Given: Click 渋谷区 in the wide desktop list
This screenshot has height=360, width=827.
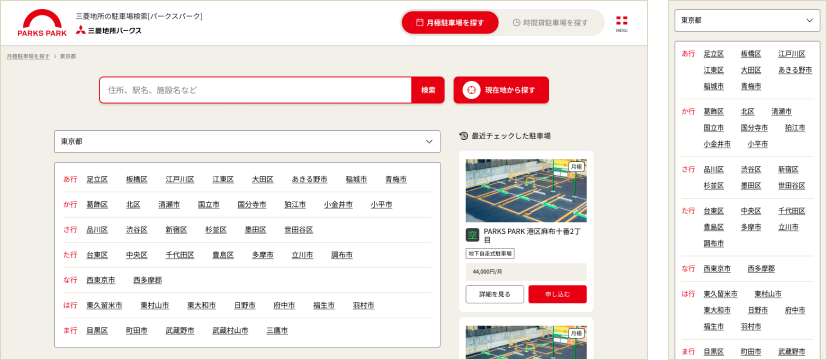Looking at the screenshot, I should (x=137, y=230).
